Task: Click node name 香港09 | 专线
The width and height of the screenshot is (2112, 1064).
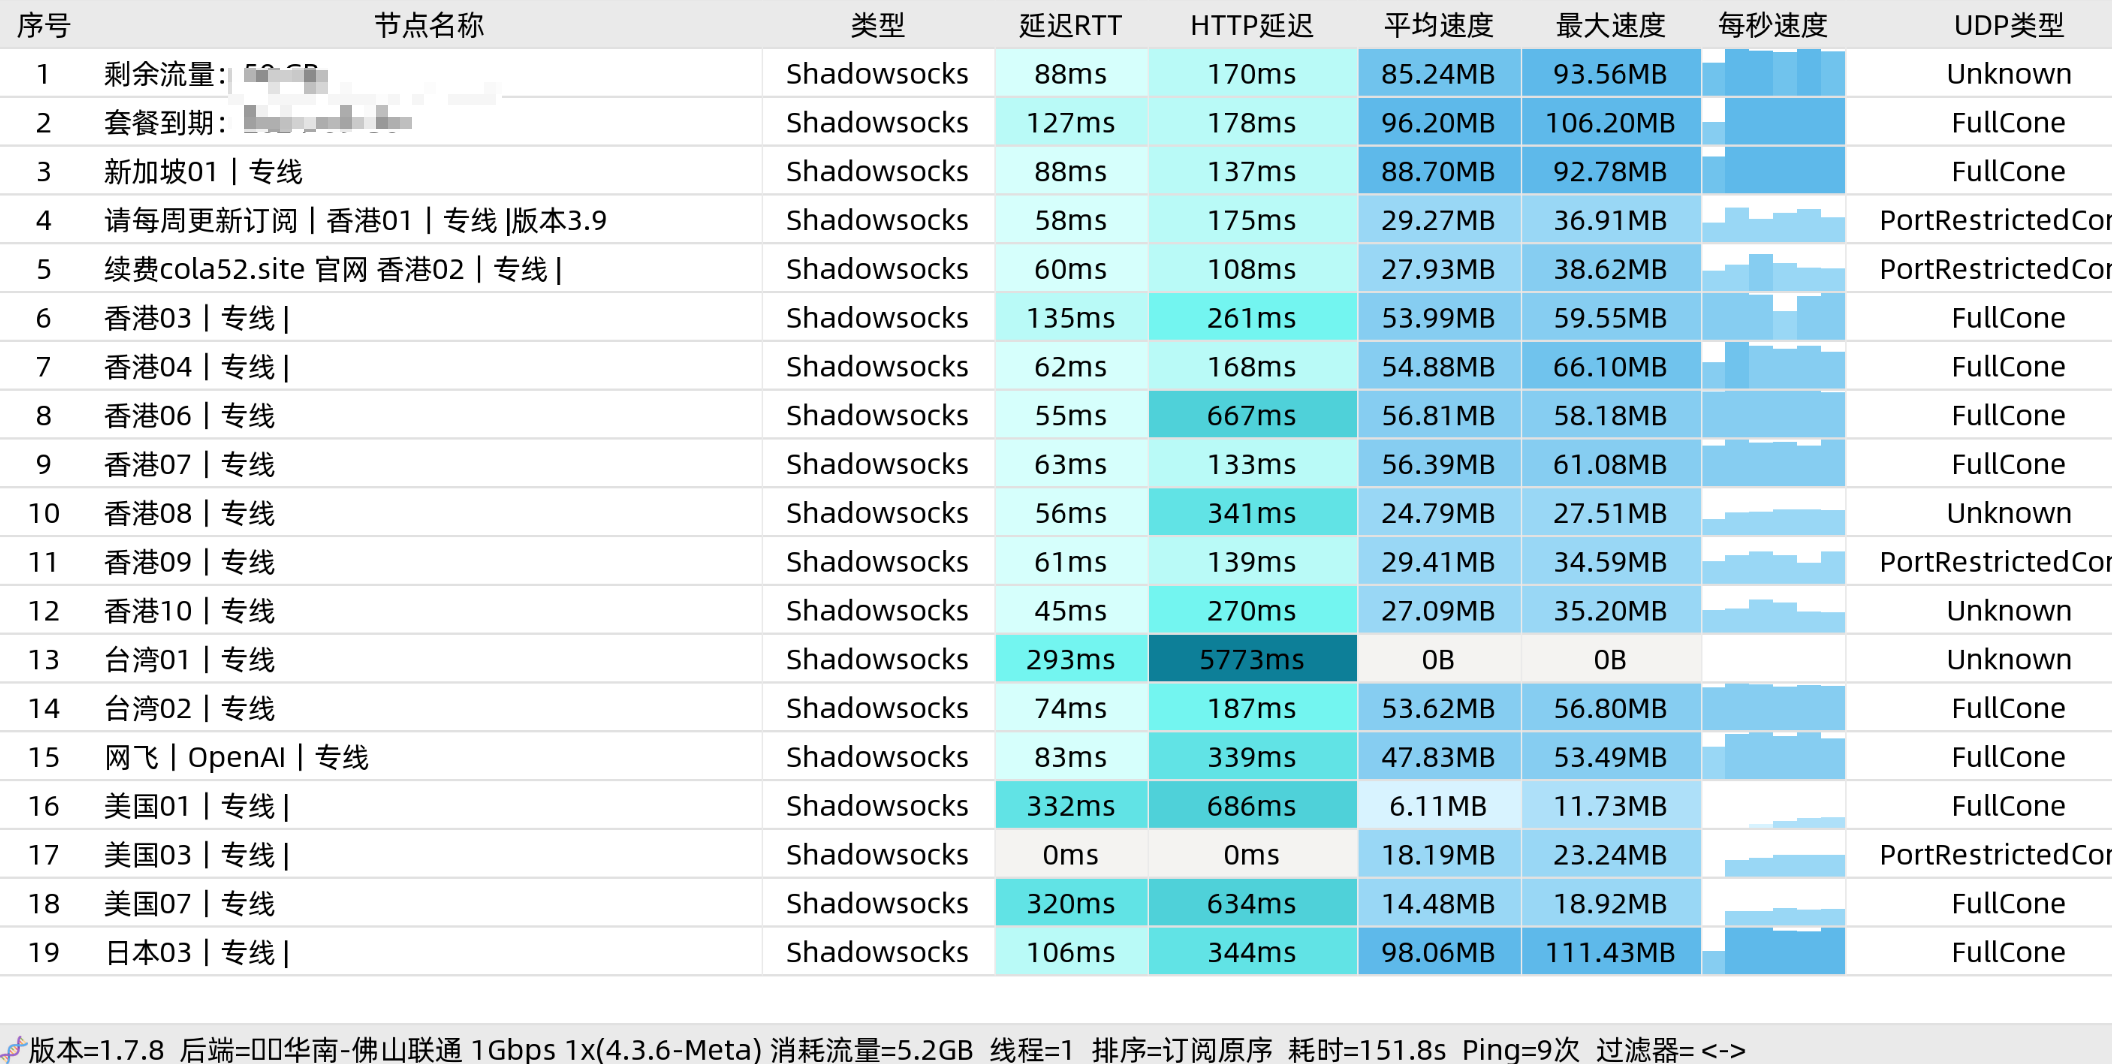Action: pos(189,563)
